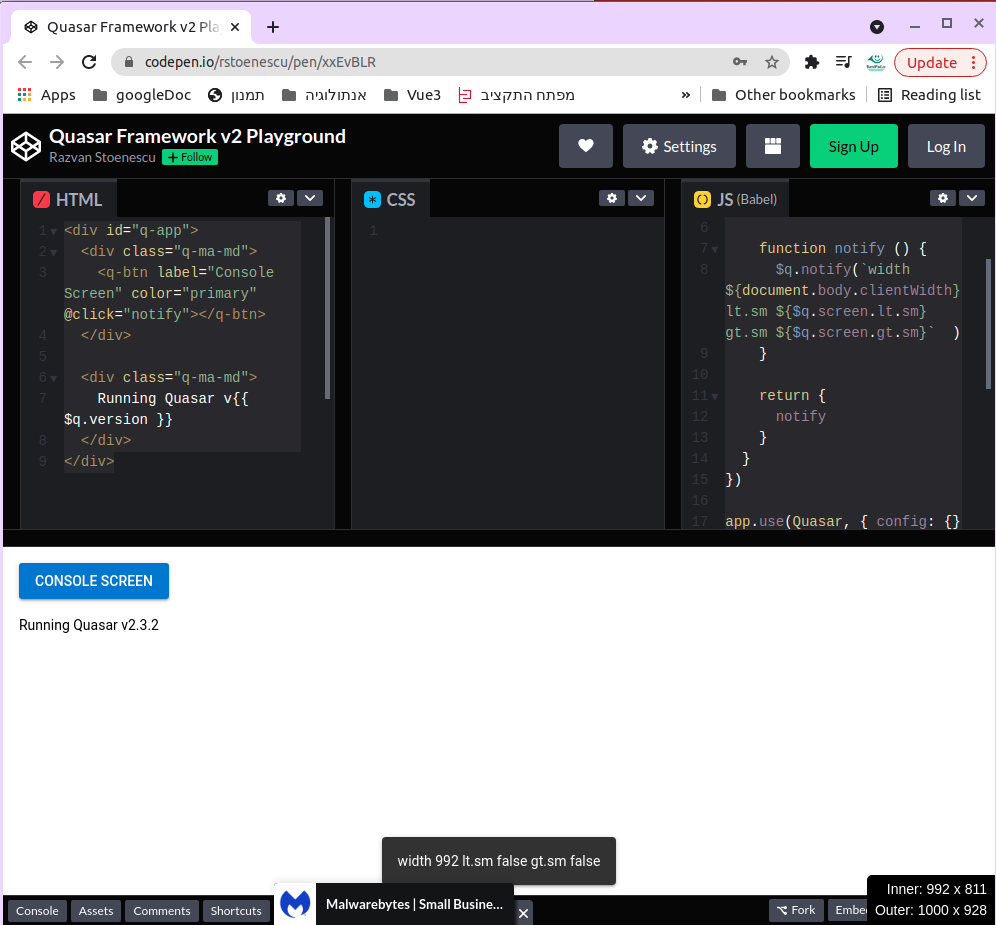The image size is (996, 925).
Task: Click the CodePen logo icon
Action: [26, 147]
